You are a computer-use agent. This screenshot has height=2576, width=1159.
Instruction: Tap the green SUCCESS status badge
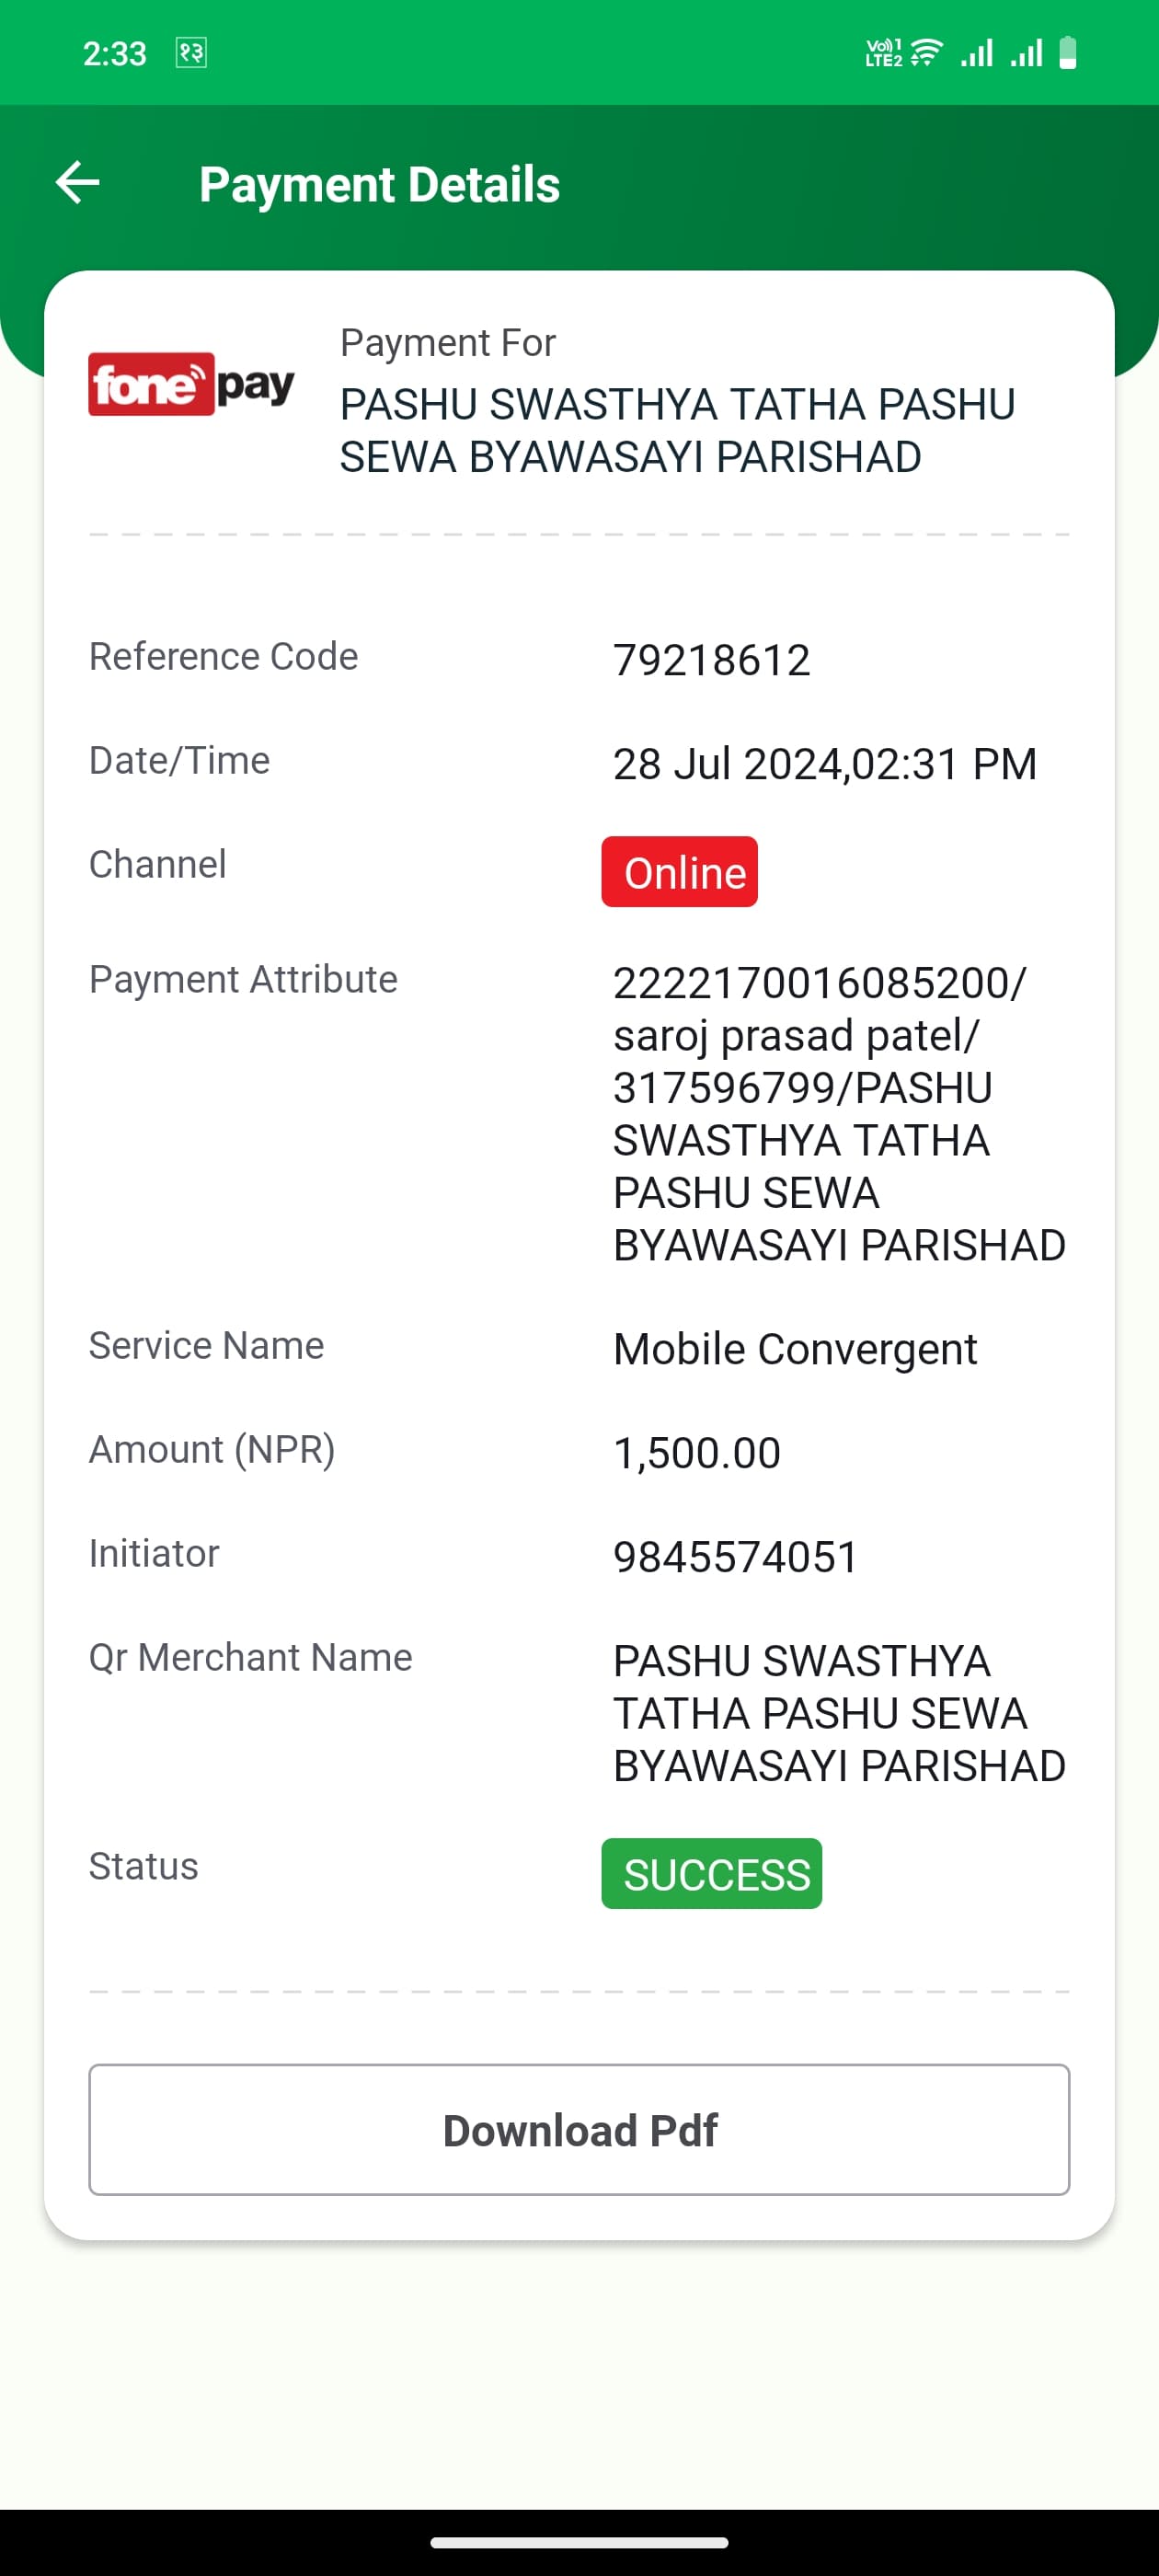[x=711, y=1873]
